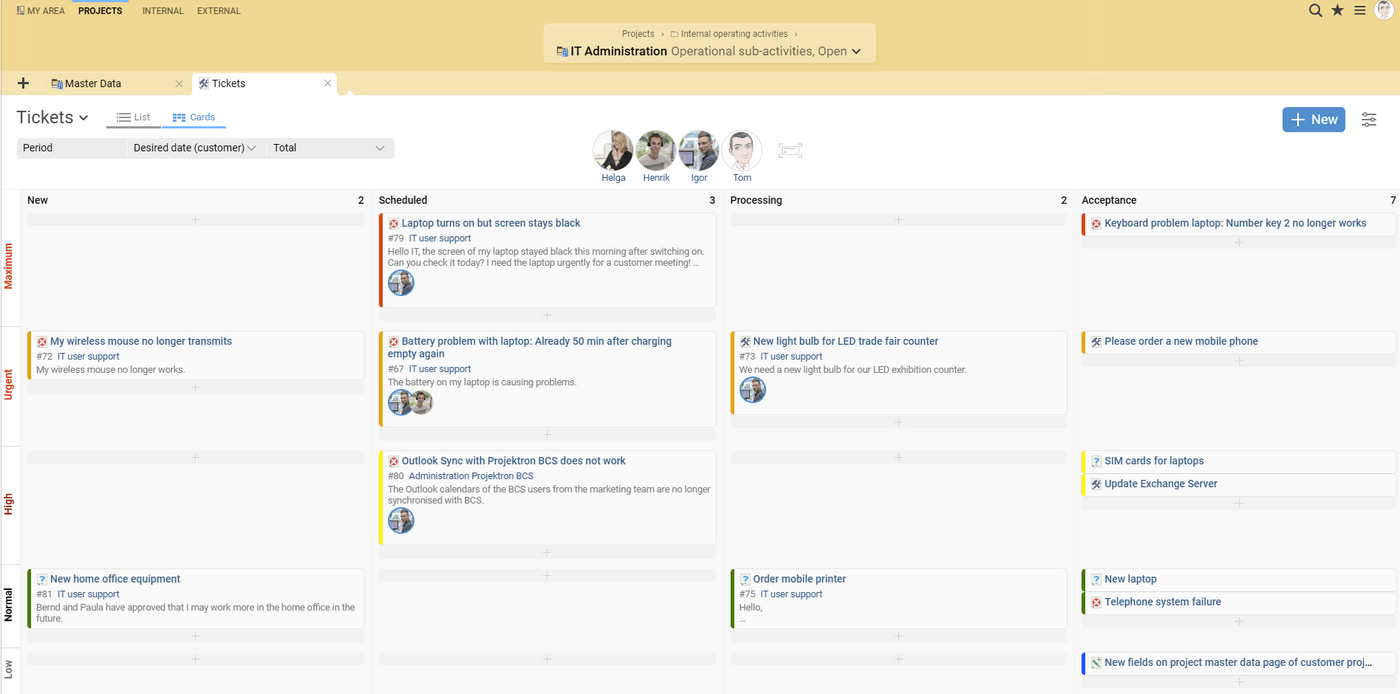Click question icon on Order mobile printer card
Image resolution: width=1400 pixels, height=694 pixels.
(744, 580)
